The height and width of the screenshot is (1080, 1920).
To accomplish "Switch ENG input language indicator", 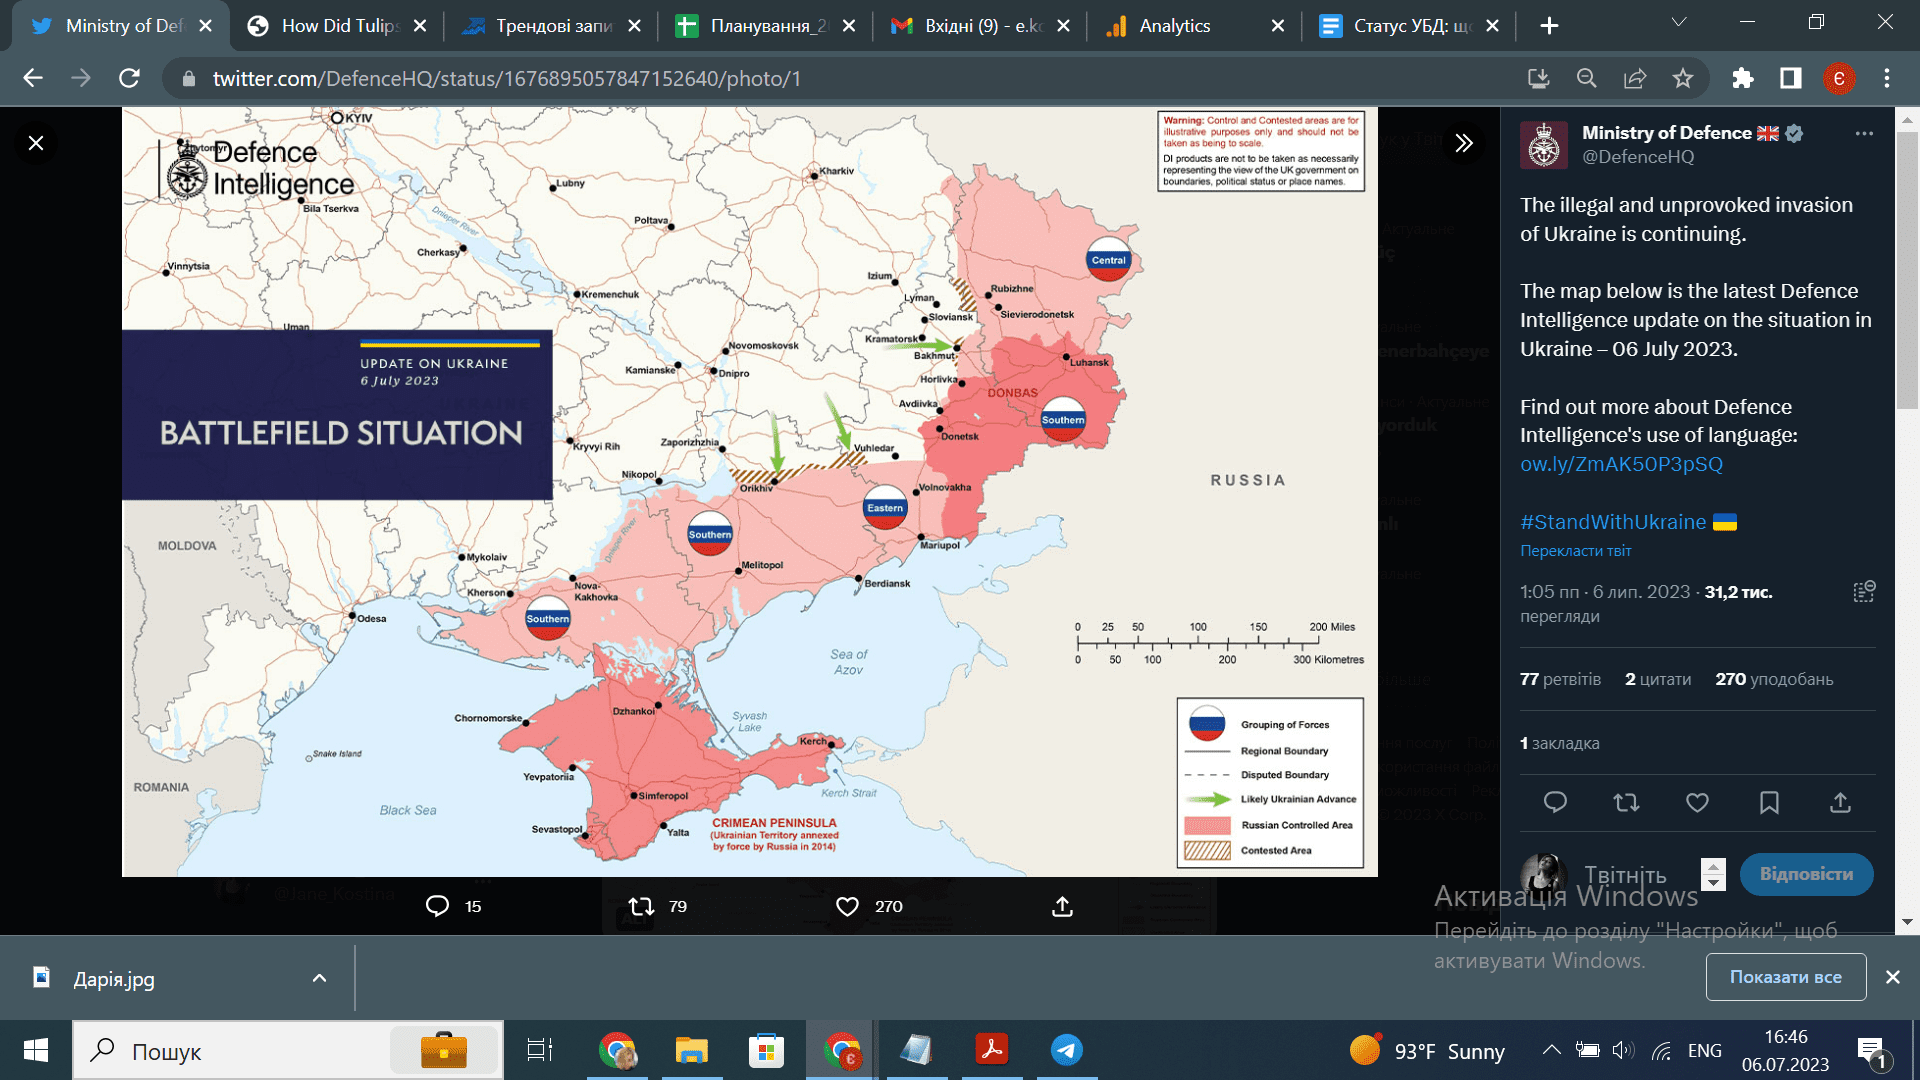I will [1704, 1050].
